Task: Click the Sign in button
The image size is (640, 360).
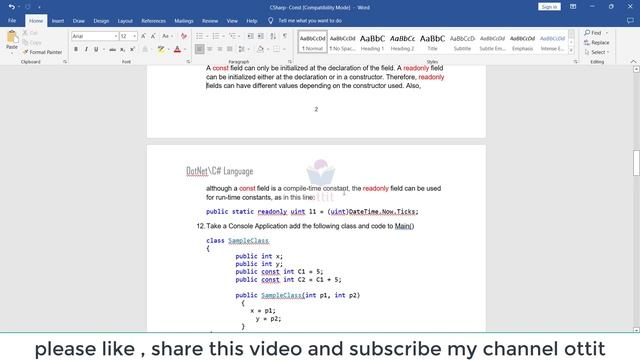Action: tap(549, 7)
